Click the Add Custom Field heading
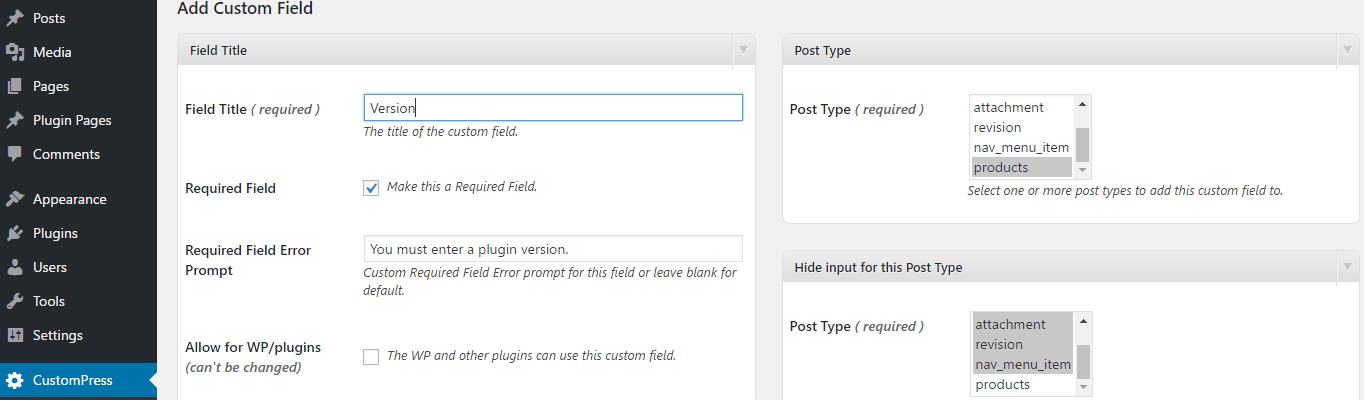Screen dimensions: 1364x400 [x=245, y=9]
